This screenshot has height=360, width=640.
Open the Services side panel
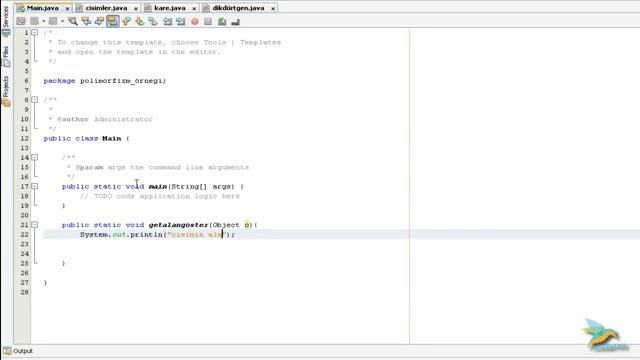tap(6, 20)
